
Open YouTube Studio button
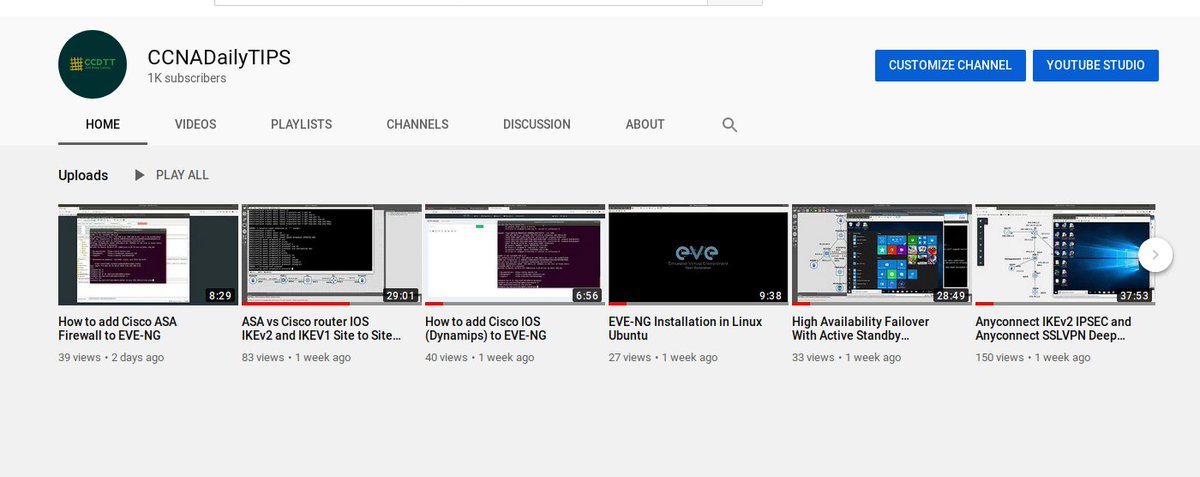pos(1096,65)
